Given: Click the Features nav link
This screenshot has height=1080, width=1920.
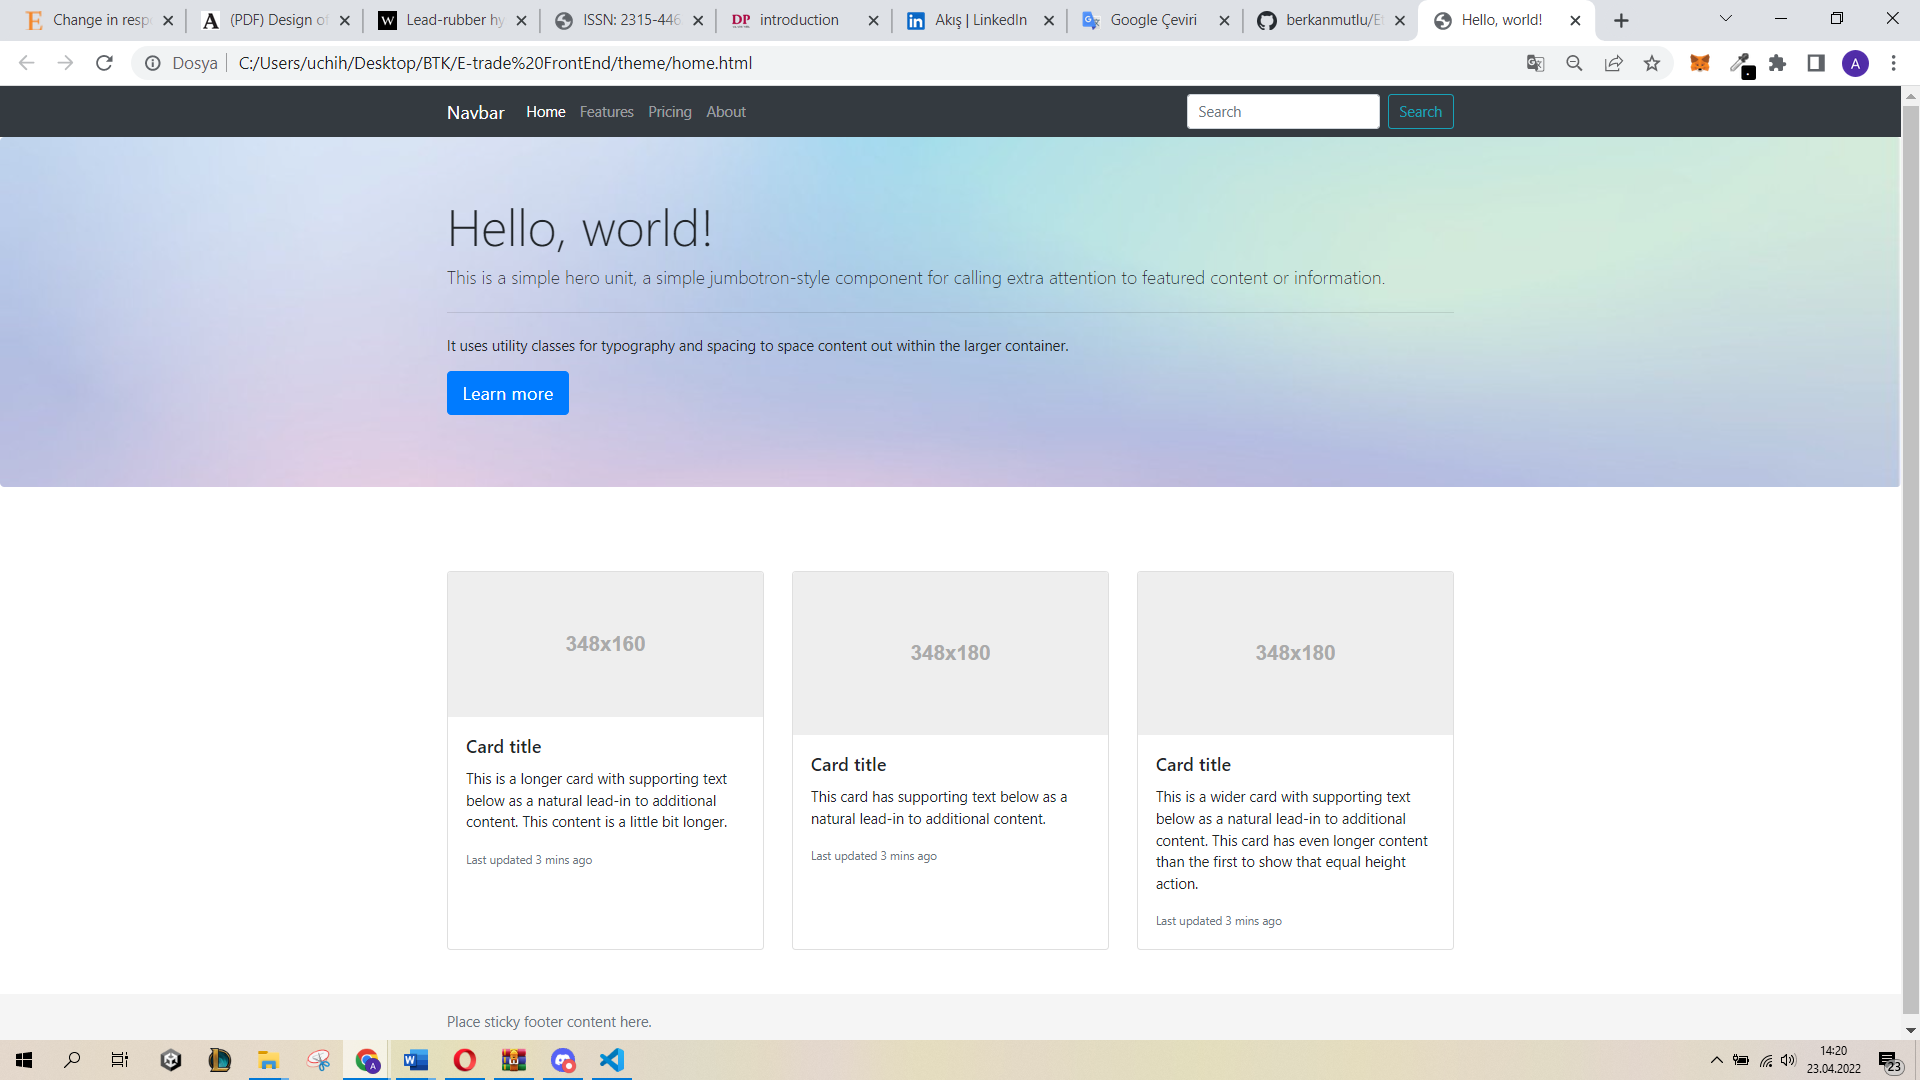Looking at the screenshot, I should (606, 112).
